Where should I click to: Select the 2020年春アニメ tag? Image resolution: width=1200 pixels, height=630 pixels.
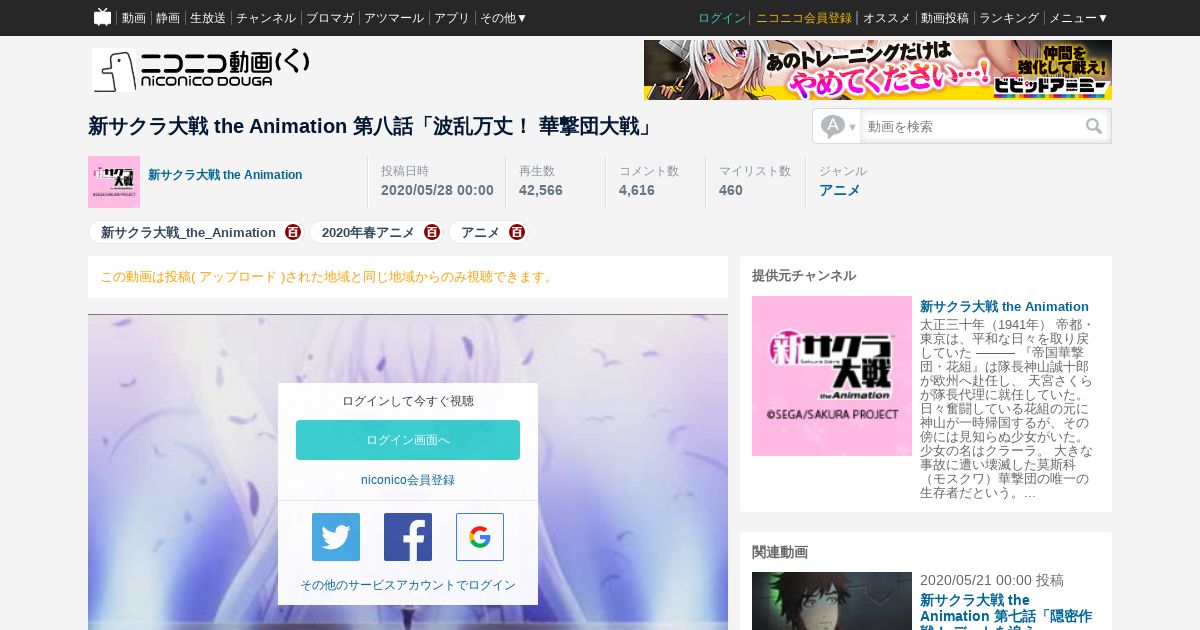point(368,232)
